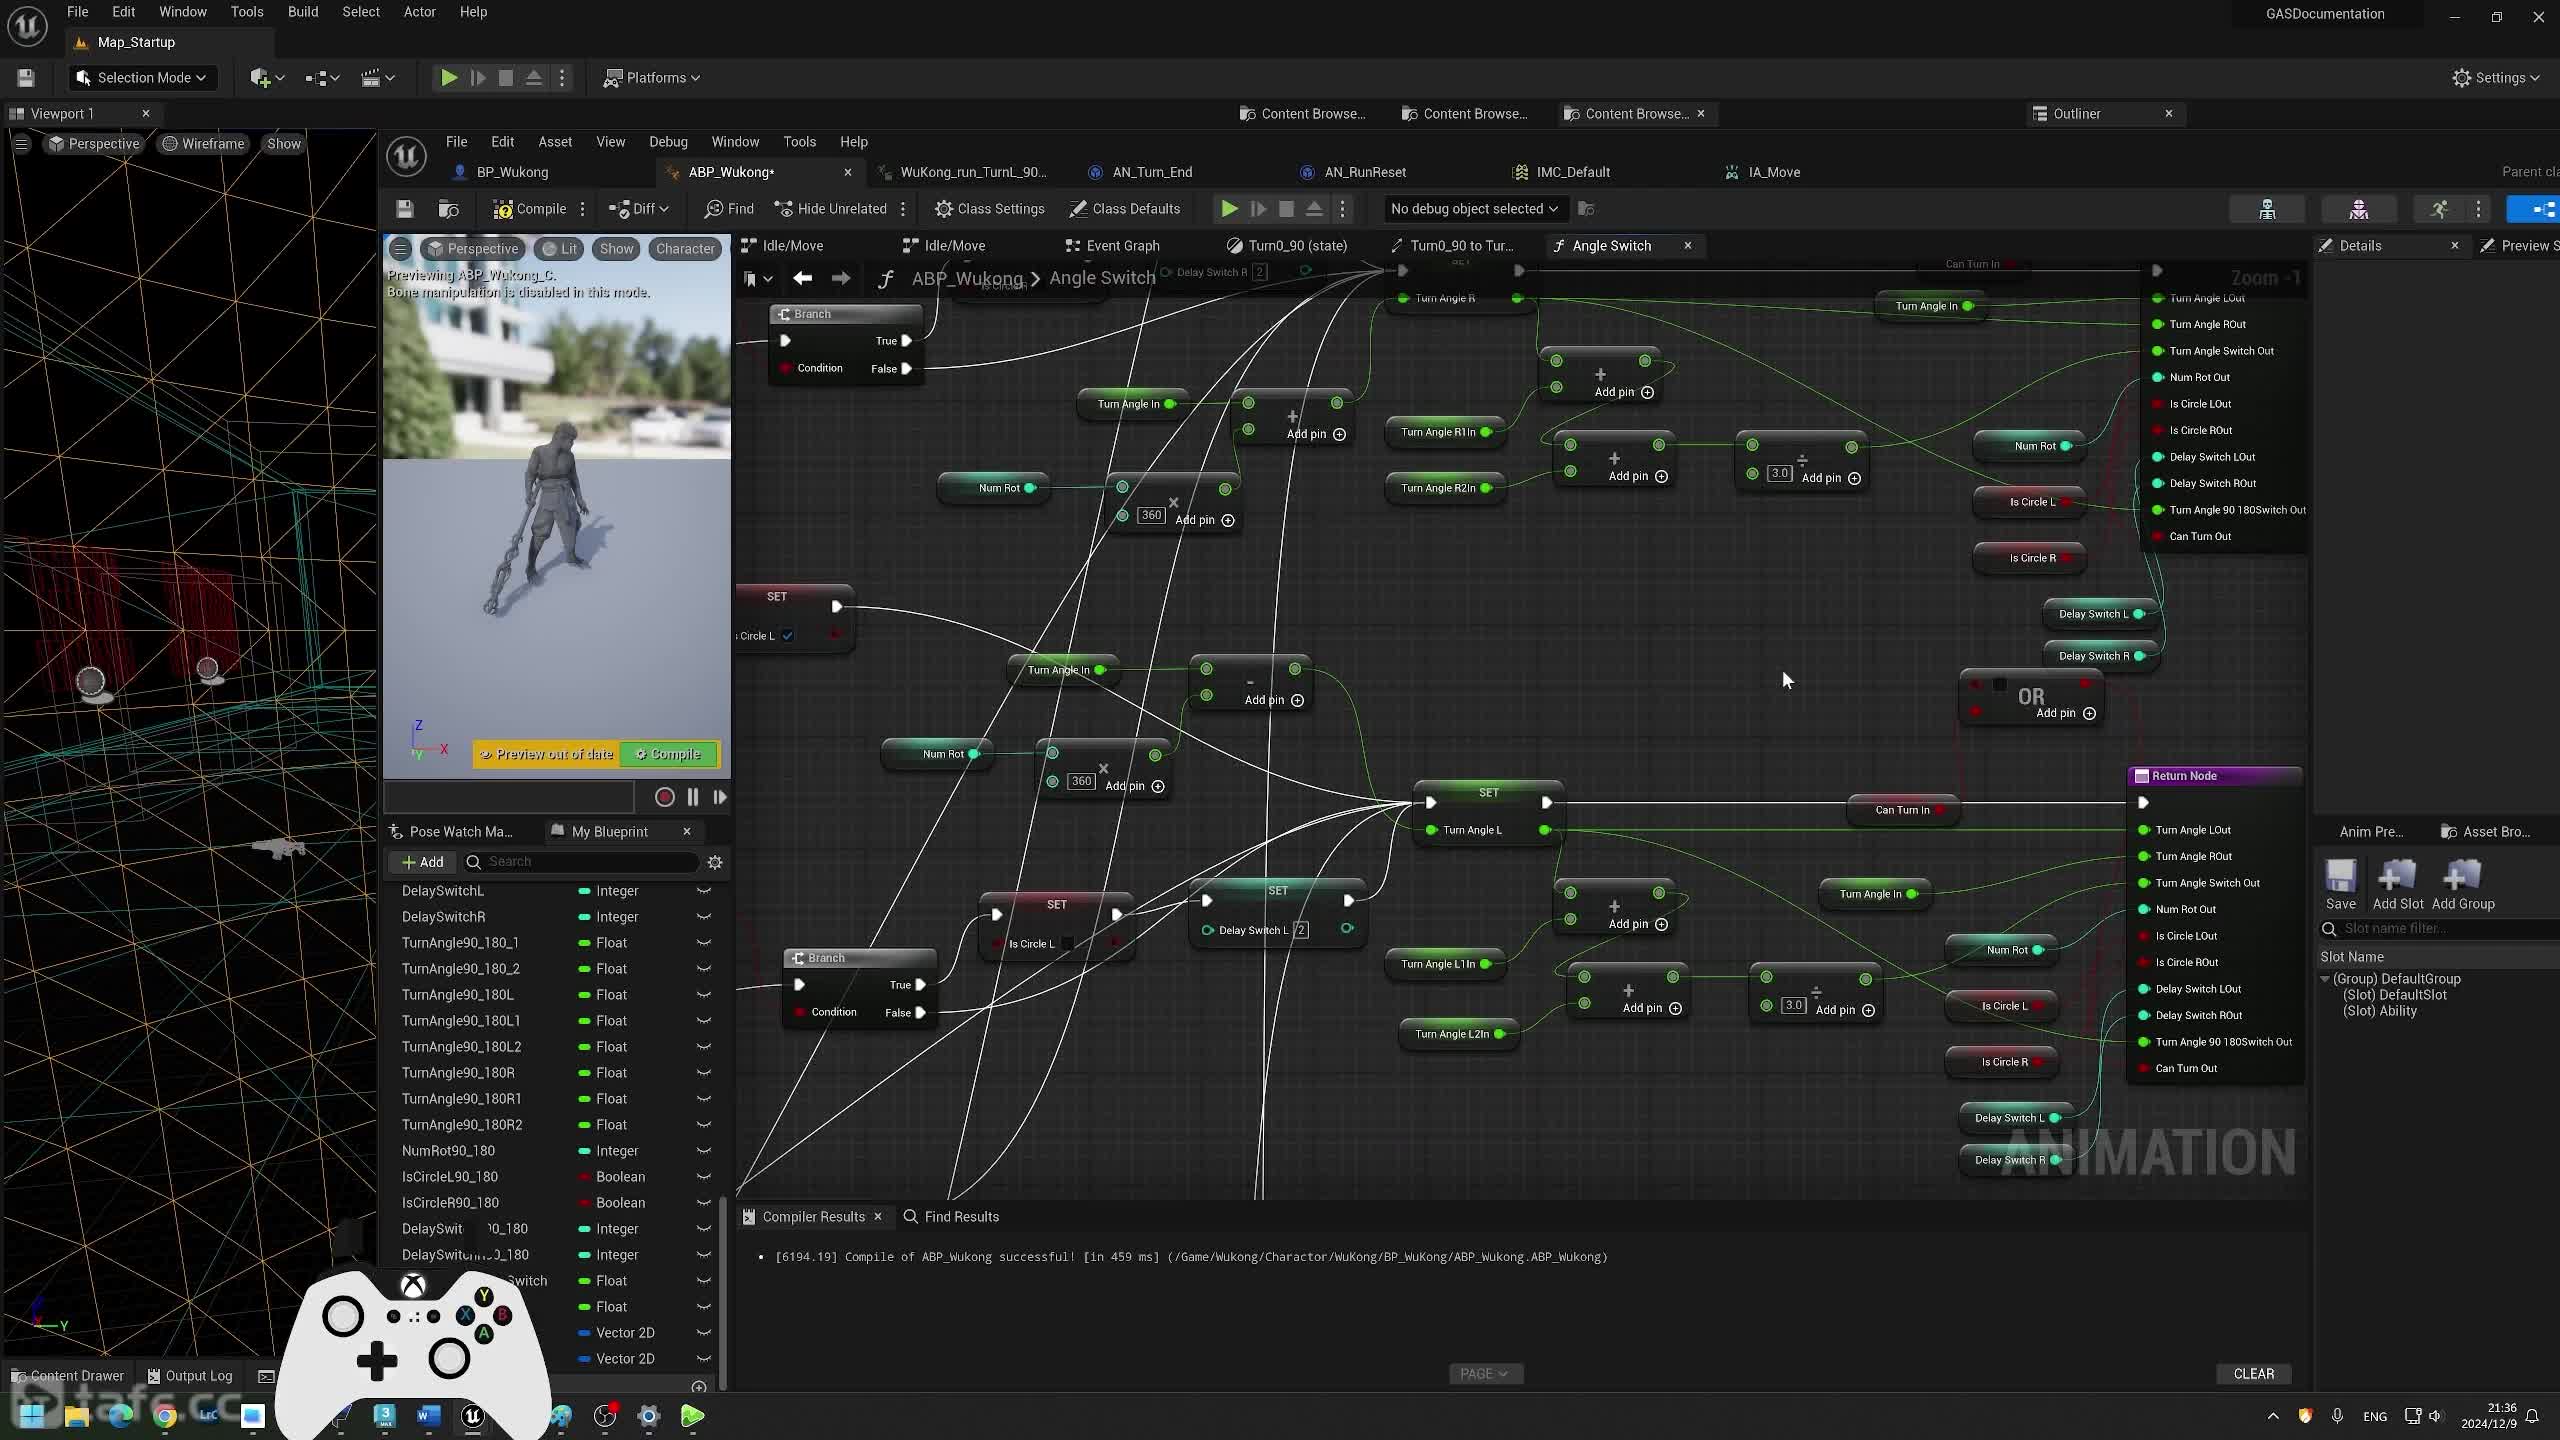Screen dimensions: 2560x1440
Task: Click Add Slot icon
Action: click(2398, 885)
